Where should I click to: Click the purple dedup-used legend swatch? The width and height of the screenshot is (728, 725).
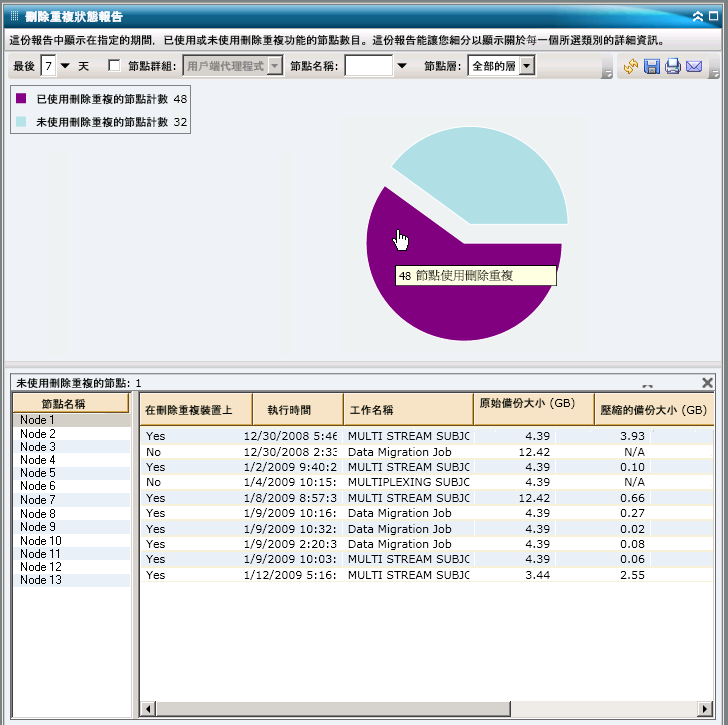pos(21,98)
